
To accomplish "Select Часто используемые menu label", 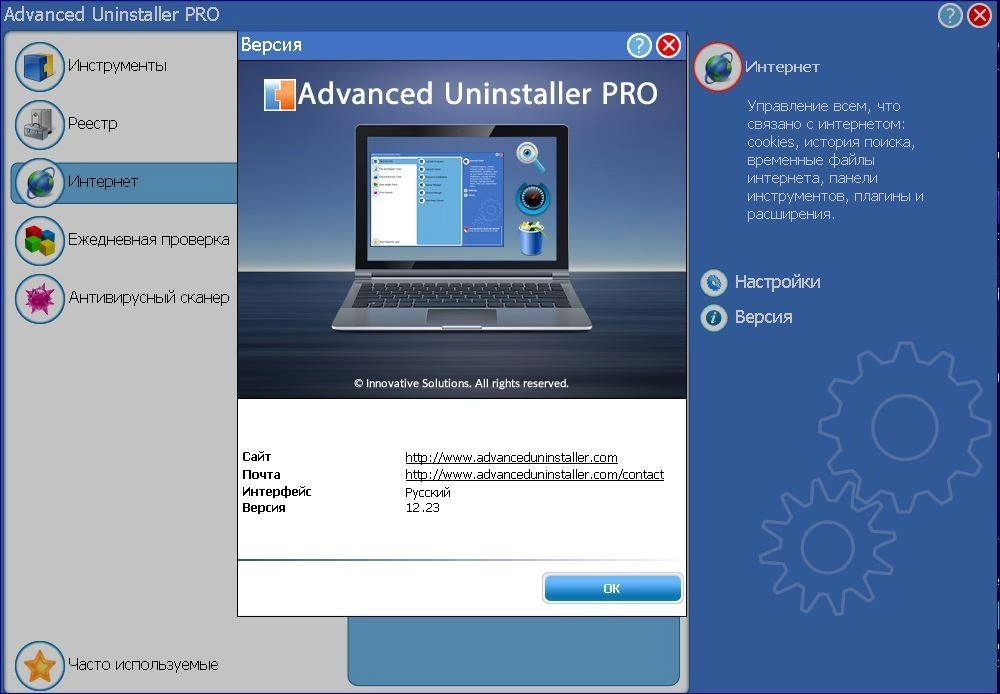I will pos(143,665).
